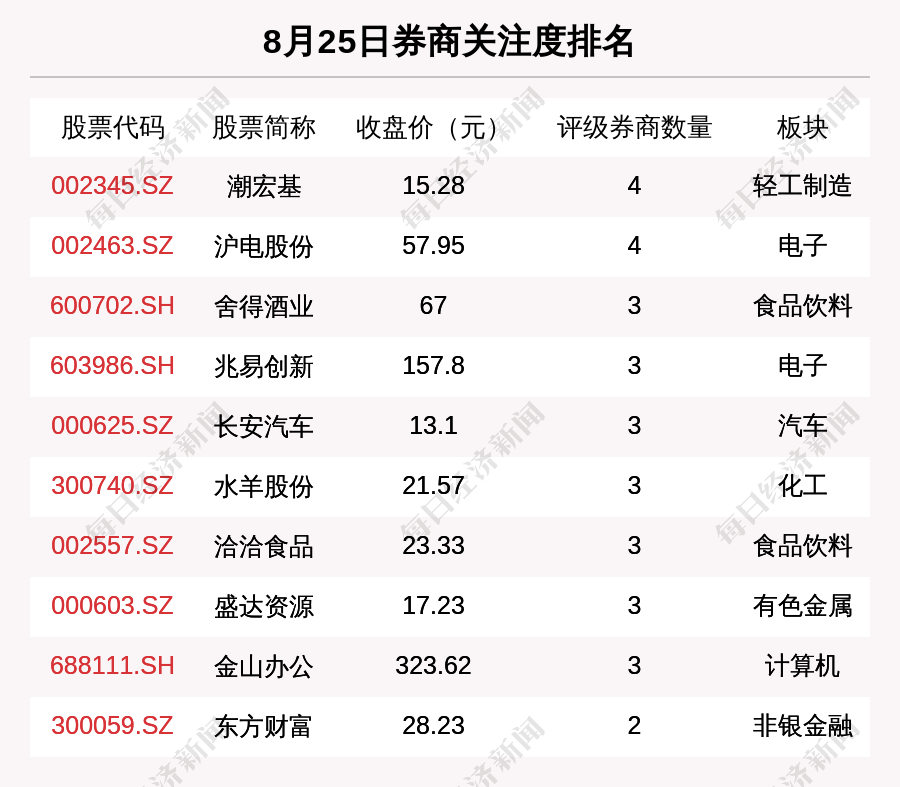Click stock name 长安汽车

263,426
